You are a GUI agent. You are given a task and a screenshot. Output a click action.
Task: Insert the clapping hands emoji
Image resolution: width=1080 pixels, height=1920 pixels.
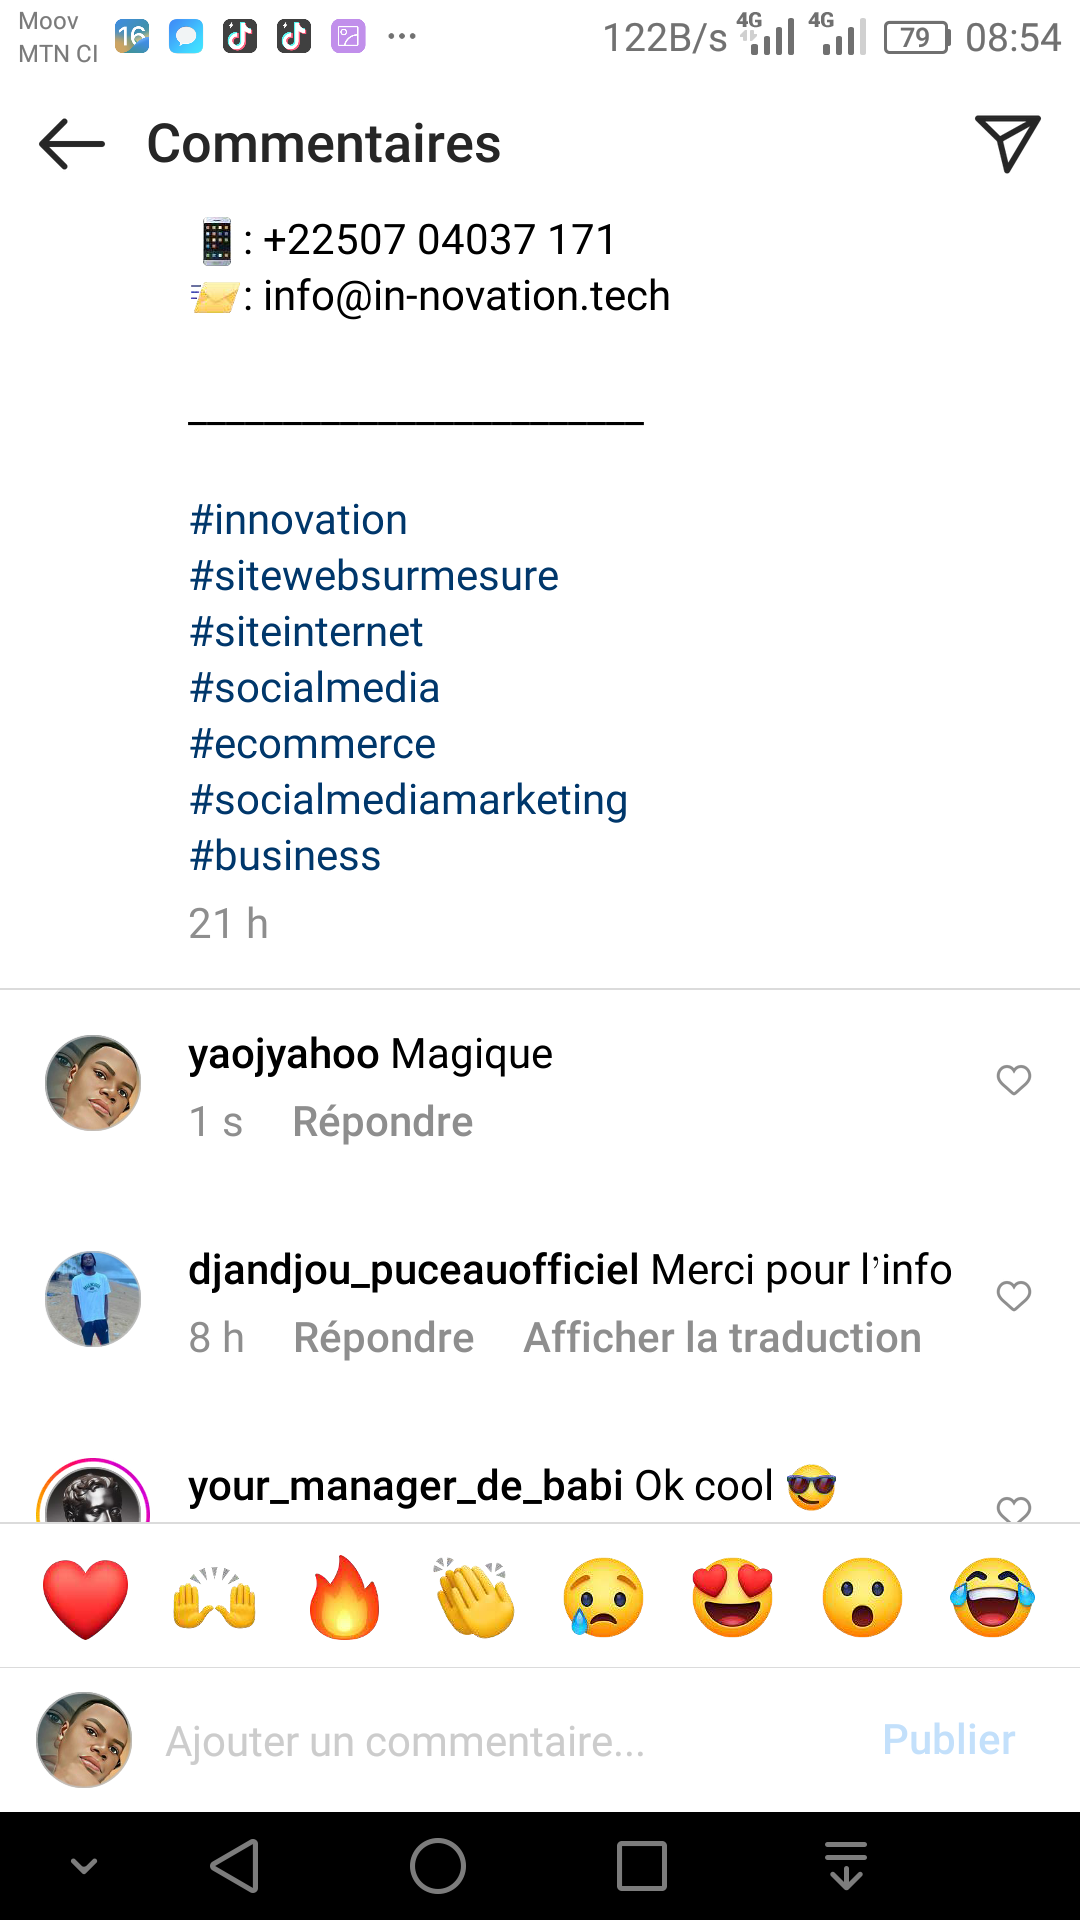point(475,1597)
